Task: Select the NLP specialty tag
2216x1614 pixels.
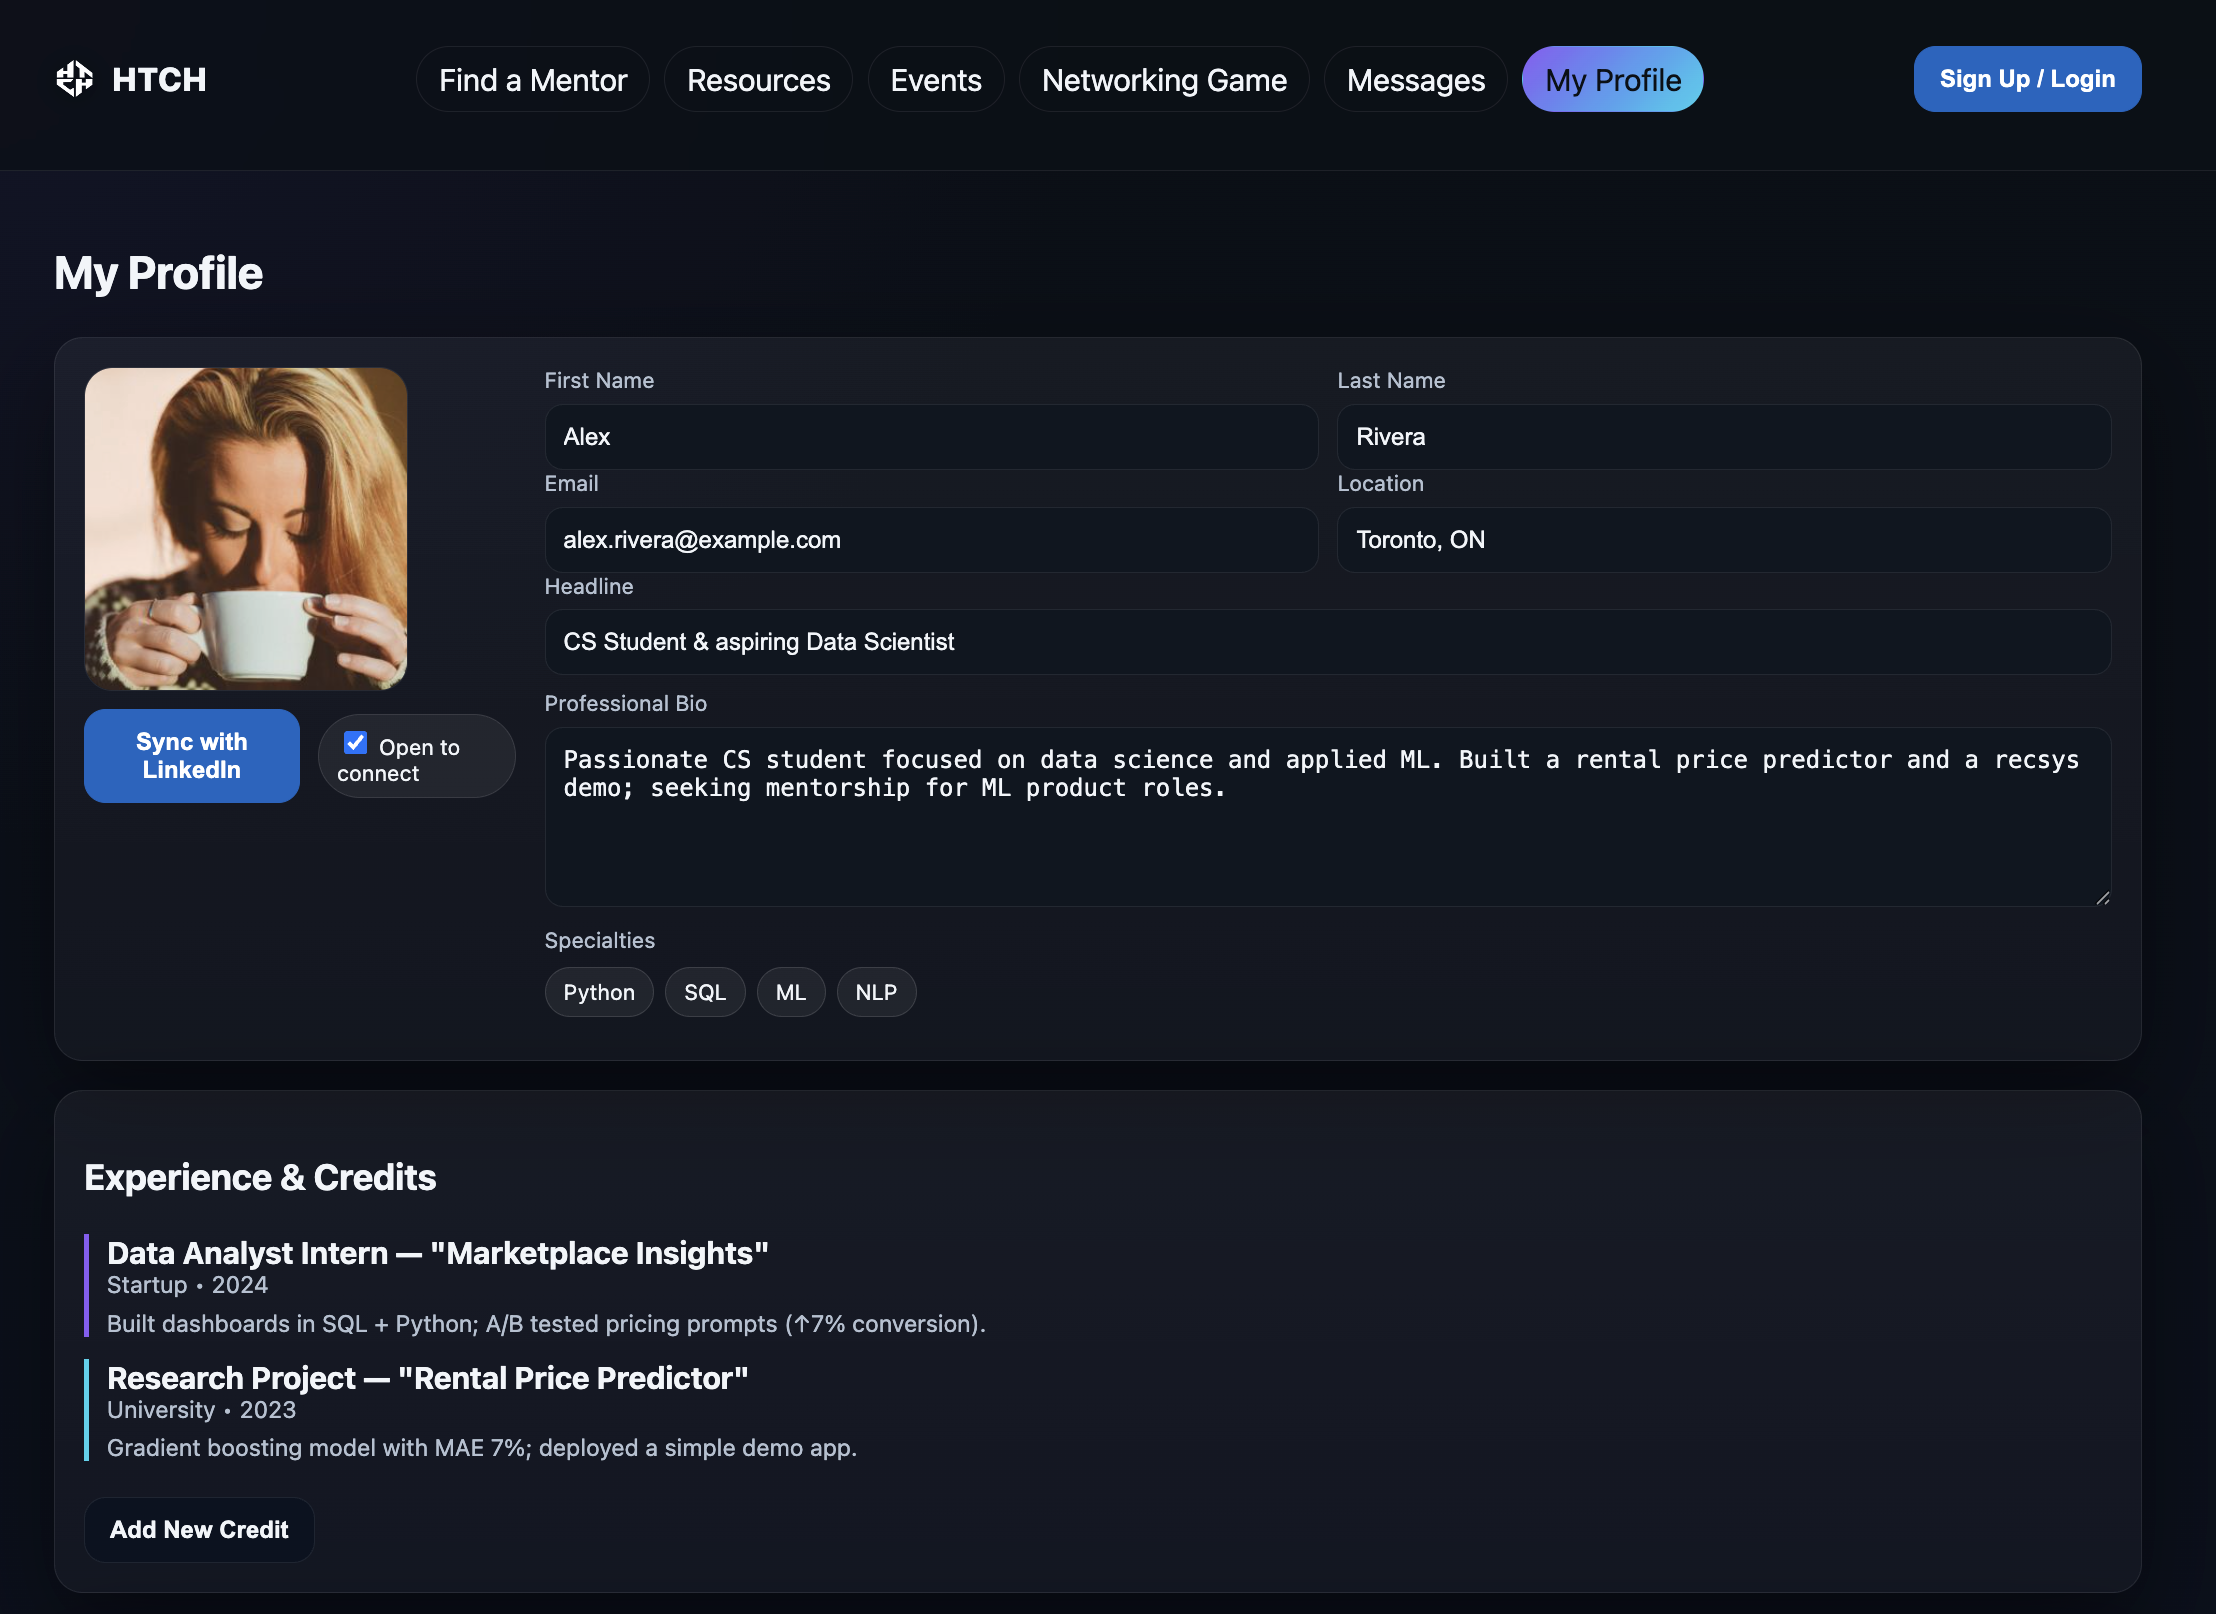Action: [876, 993]
